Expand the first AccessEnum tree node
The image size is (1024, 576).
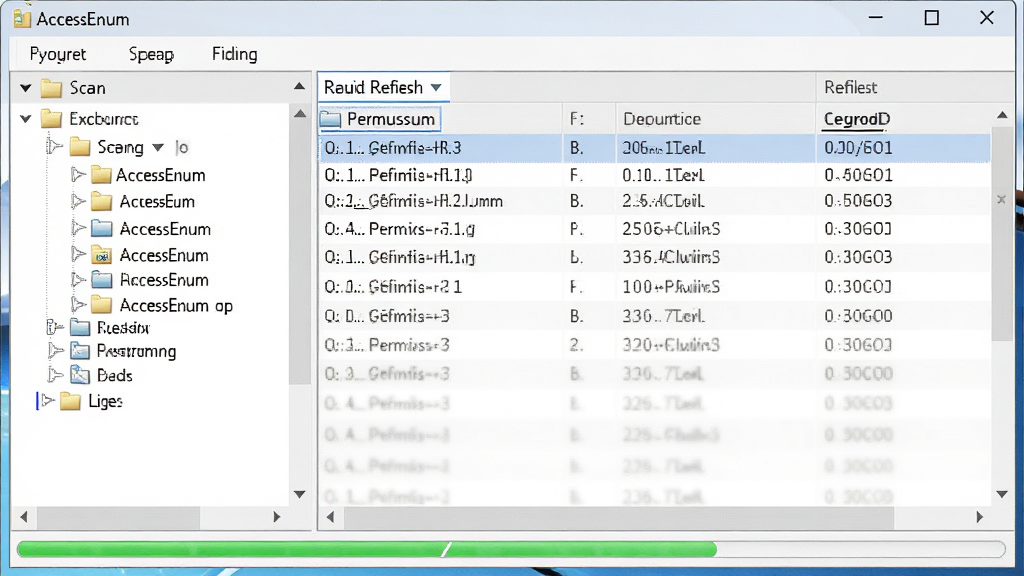tap(78, 174)
